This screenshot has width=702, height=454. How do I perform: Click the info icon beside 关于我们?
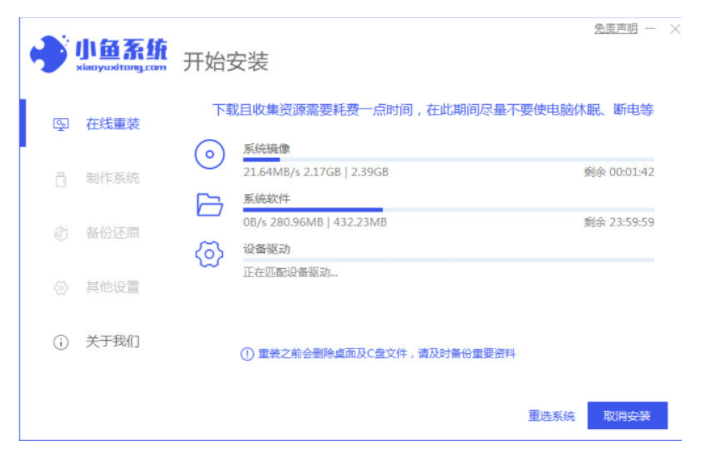tap(60, 342)
